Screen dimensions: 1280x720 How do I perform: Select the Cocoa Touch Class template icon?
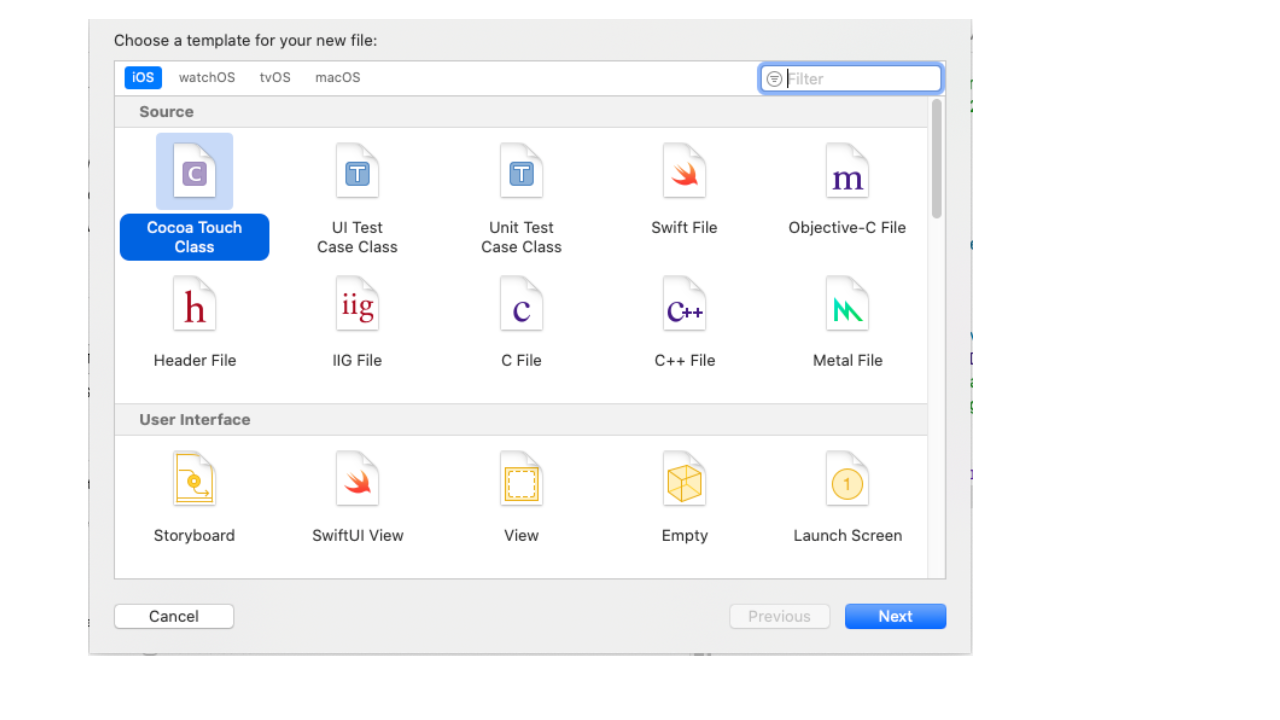point(194,172)
